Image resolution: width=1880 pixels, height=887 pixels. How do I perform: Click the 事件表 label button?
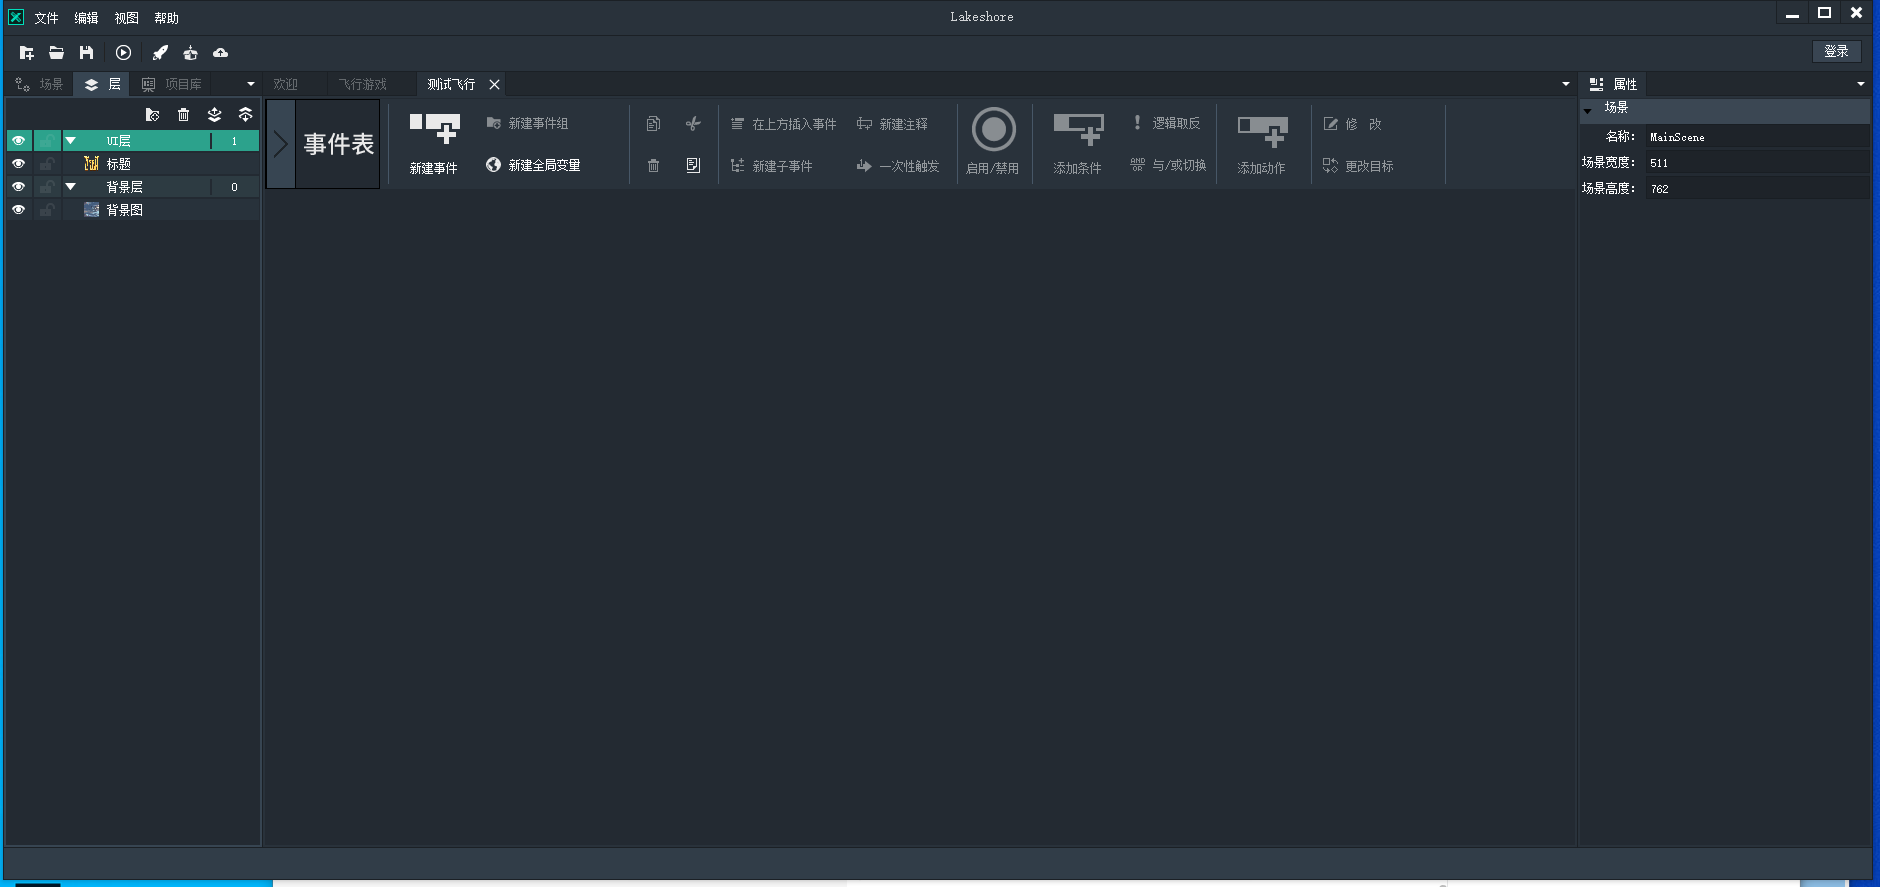pyautogui.click(x=338, y=144)
